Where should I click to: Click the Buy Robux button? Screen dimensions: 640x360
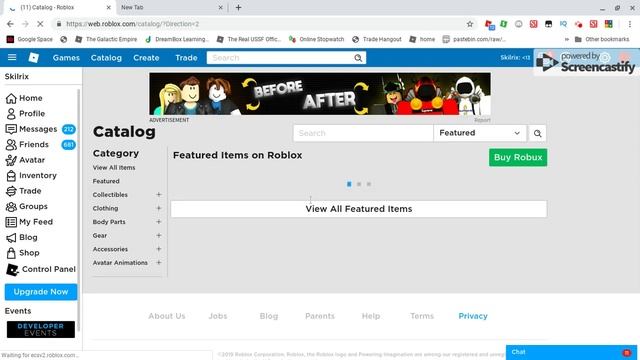[x=518, y=158]
